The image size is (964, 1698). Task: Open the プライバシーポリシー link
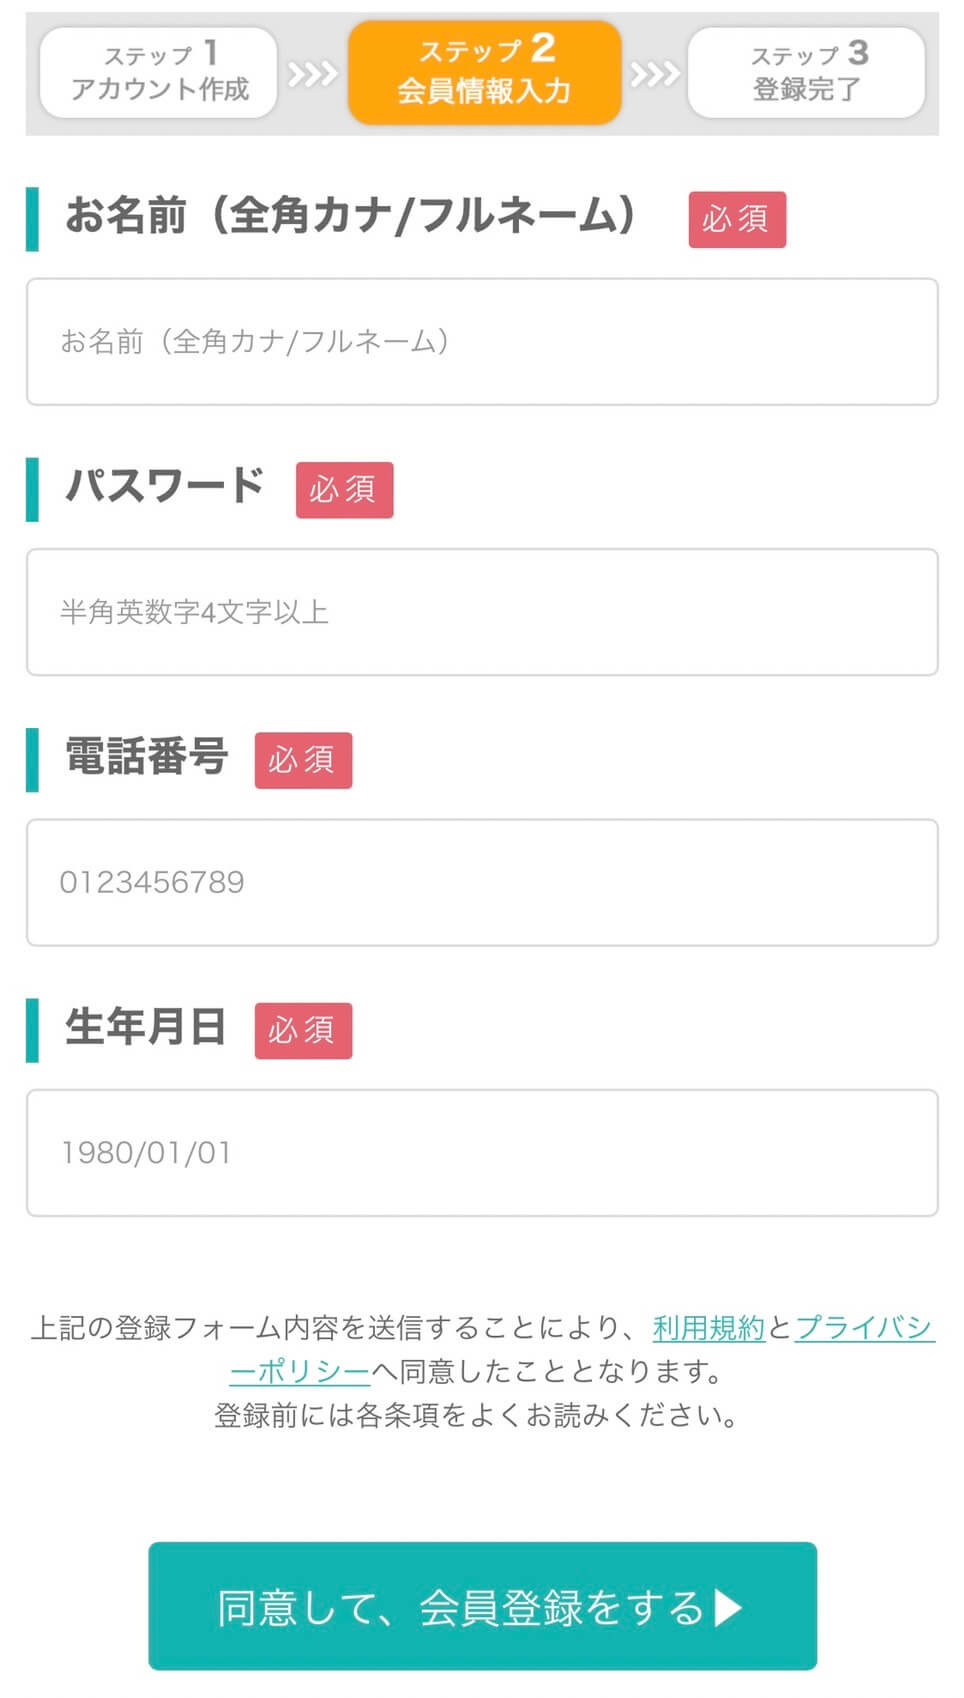click(864, 1328)
